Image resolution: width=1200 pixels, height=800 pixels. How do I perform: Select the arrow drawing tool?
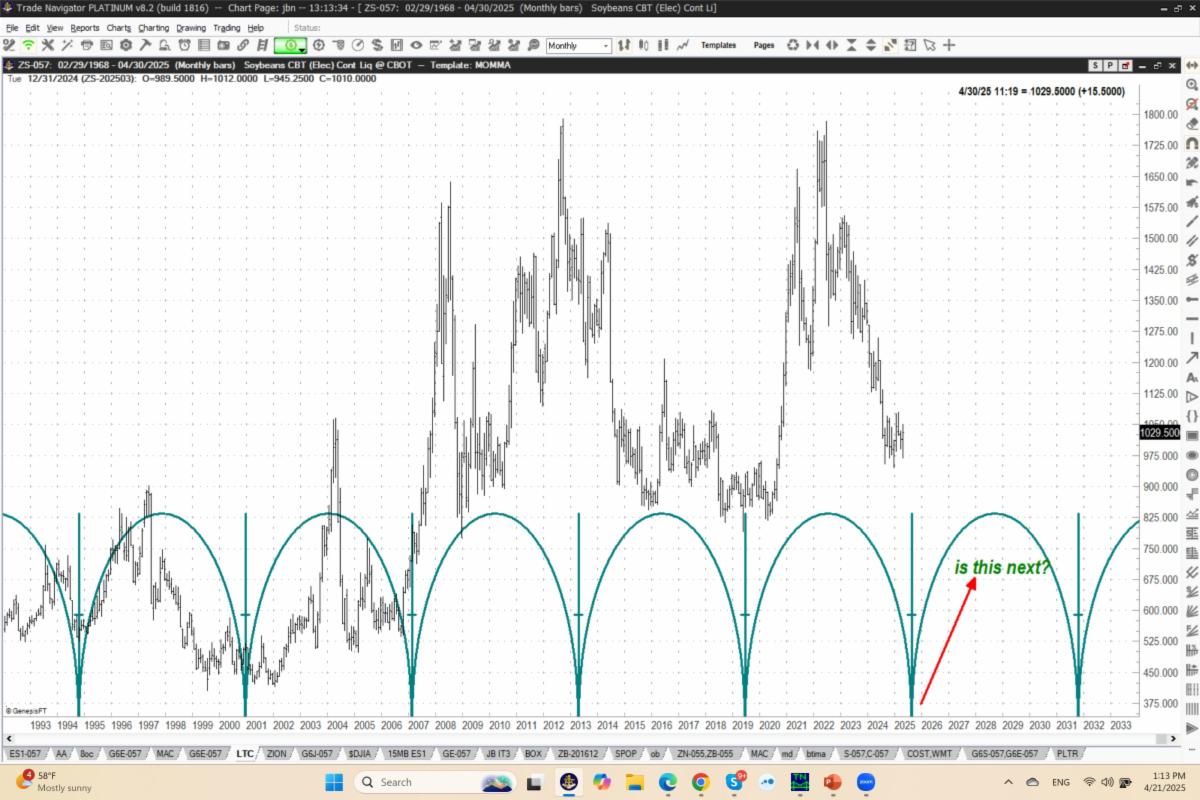pyautogui.click(x=1191, y=358)
